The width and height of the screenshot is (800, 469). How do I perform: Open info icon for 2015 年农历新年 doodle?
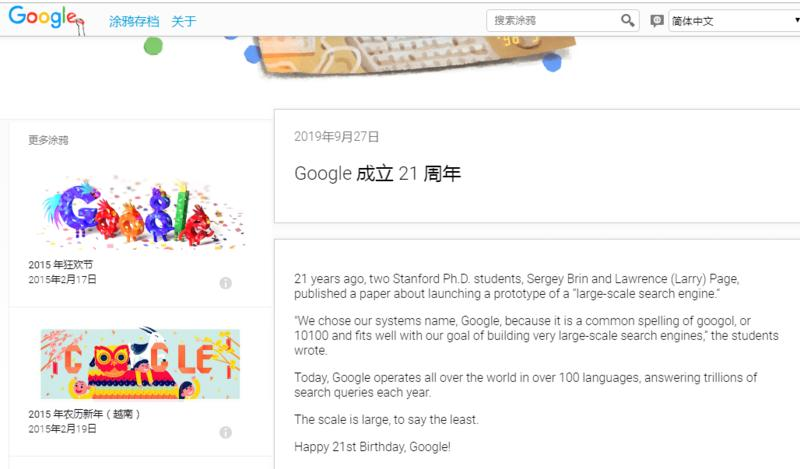coord(226,432)
